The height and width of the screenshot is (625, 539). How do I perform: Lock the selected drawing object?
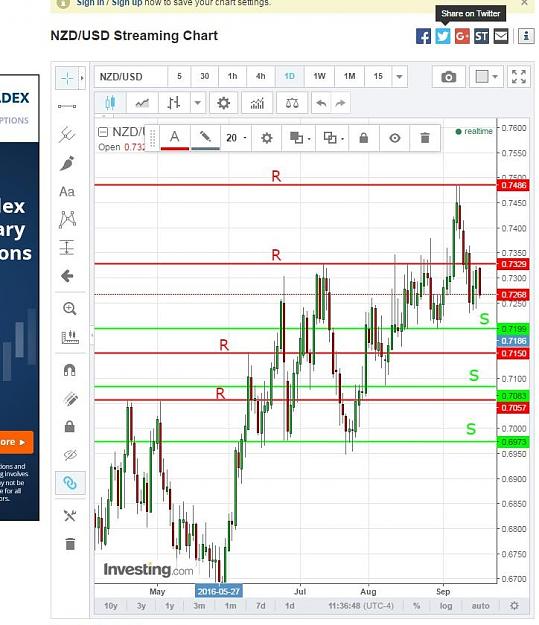[364, 138]
